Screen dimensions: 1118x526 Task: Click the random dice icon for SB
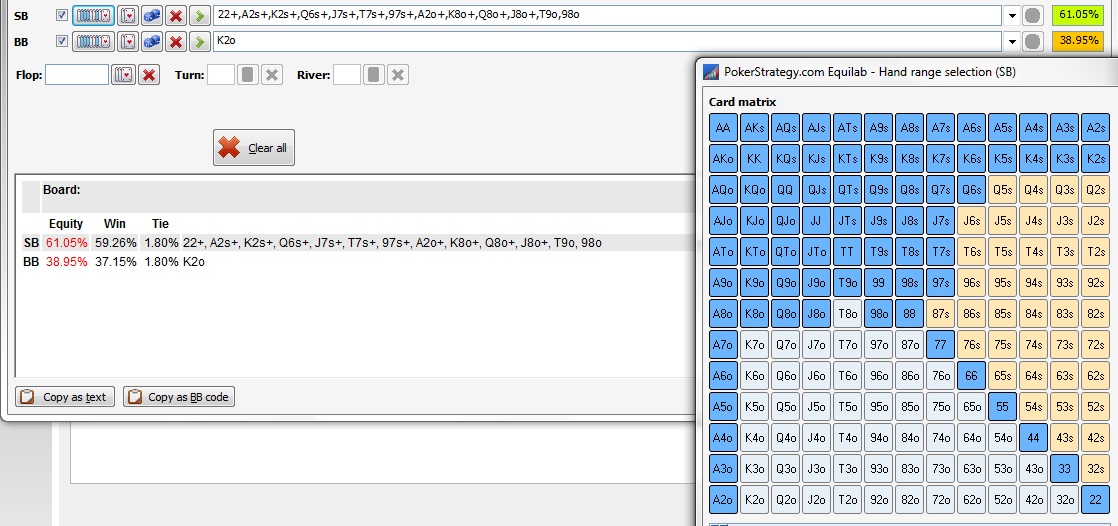[x=152, y=16]
